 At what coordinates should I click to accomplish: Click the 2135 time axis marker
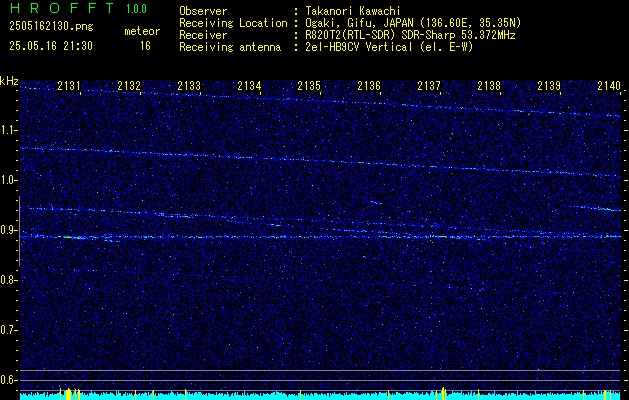(x=309, y=85)
